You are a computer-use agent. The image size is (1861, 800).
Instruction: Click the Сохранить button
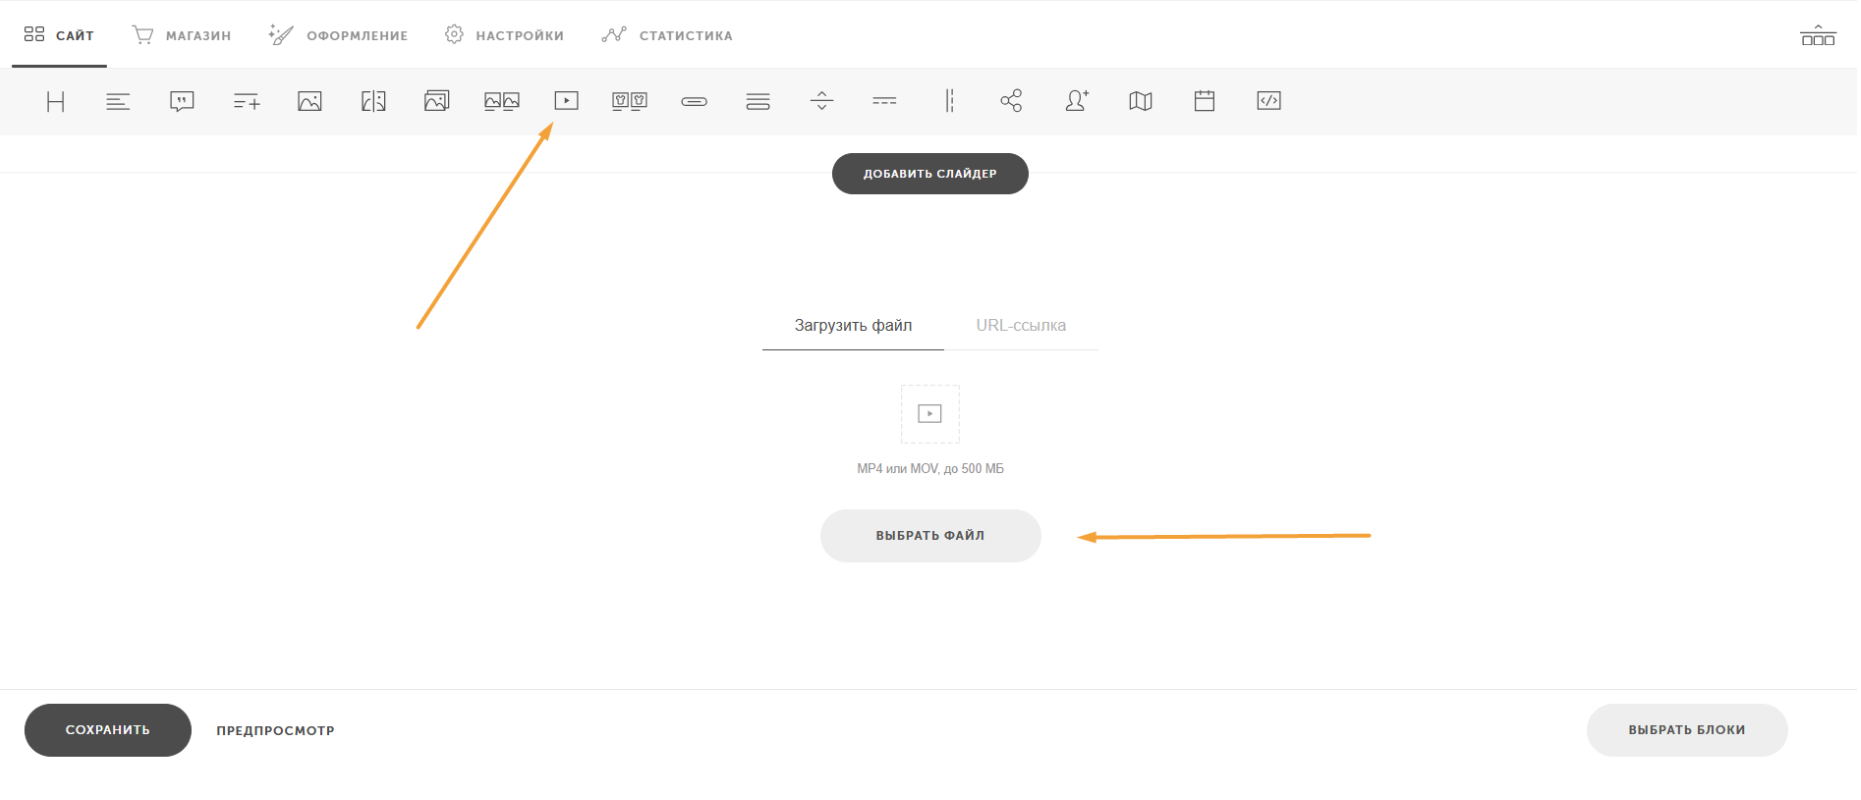click(108, 730)
